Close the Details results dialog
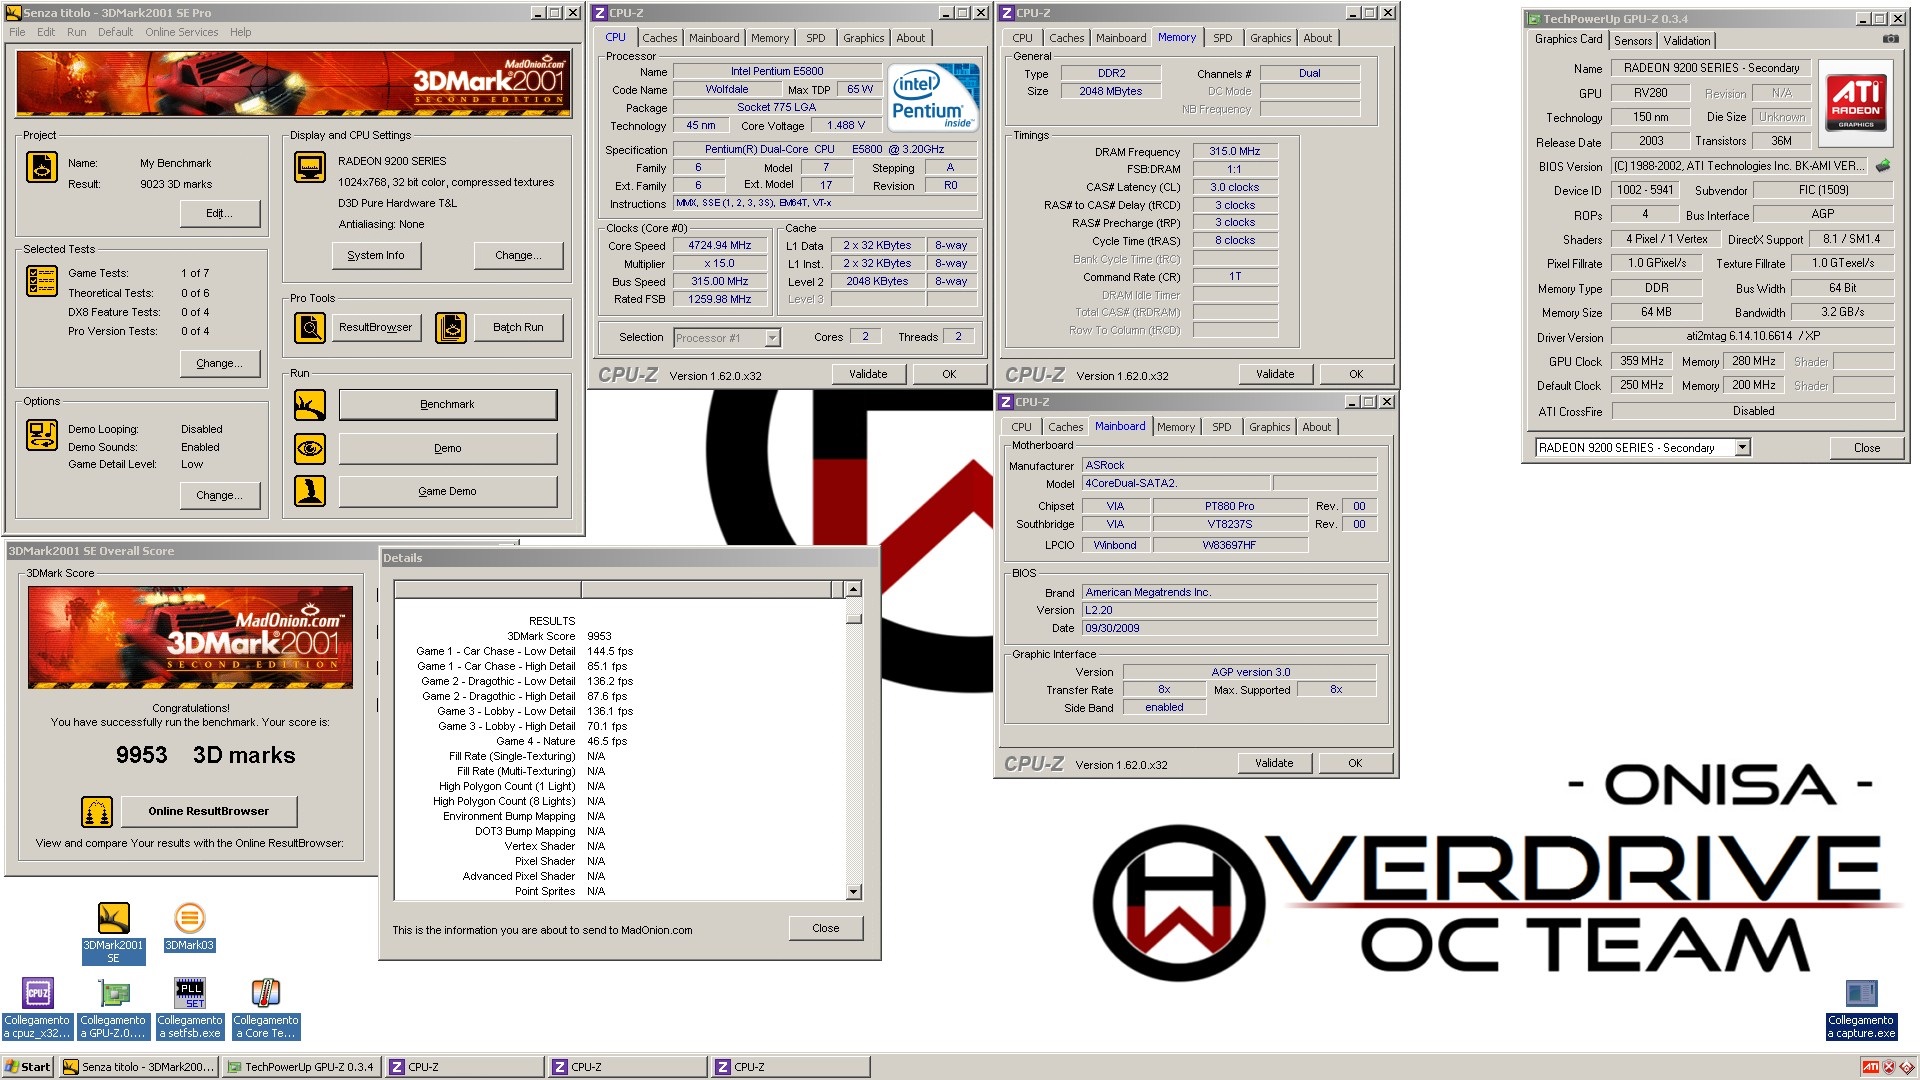 coord(825,928)
